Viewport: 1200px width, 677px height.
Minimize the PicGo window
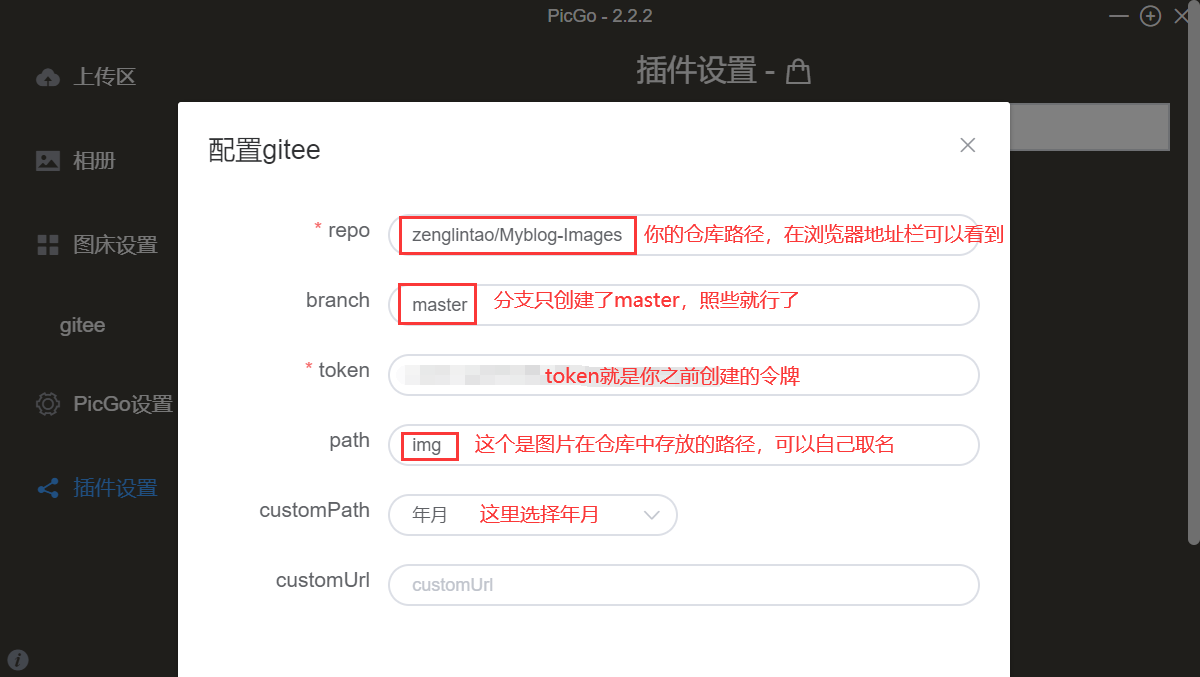(x=1120, y=16)
